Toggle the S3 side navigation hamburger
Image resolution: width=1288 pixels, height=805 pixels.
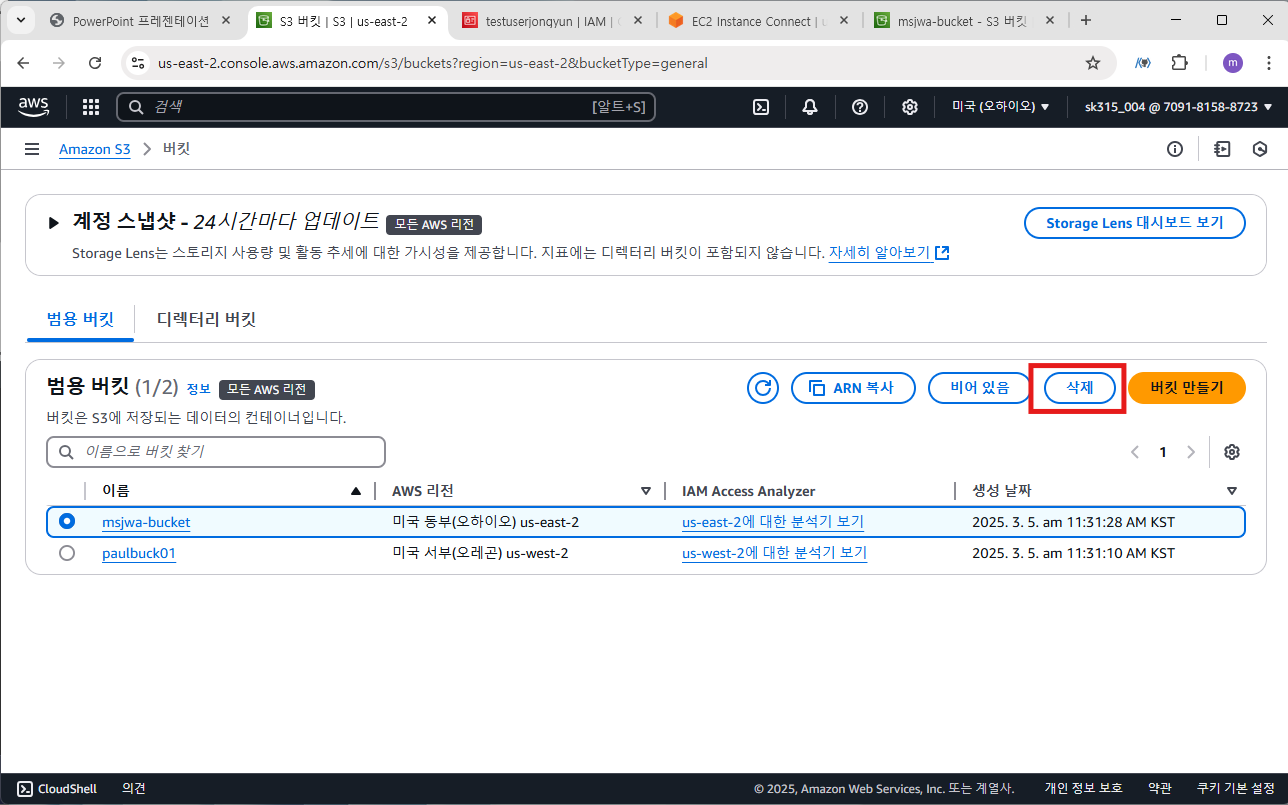point(32,149)
